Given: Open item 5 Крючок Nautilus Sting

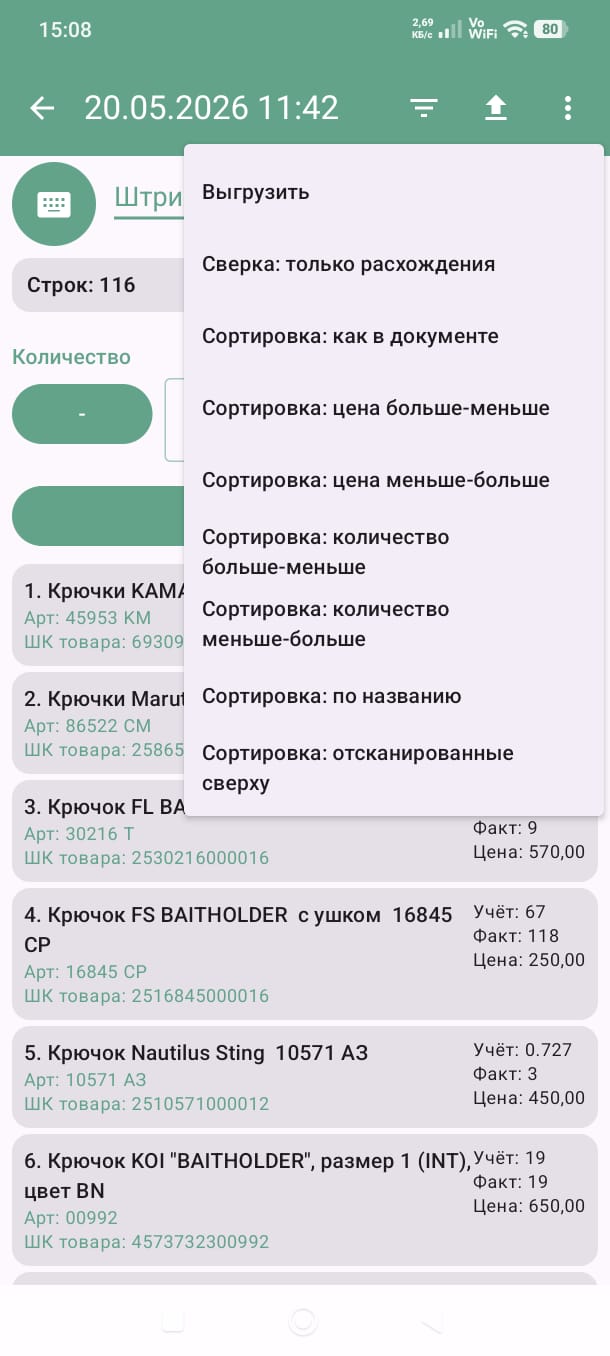Looking at the screenshot, I should (305, 1077).
